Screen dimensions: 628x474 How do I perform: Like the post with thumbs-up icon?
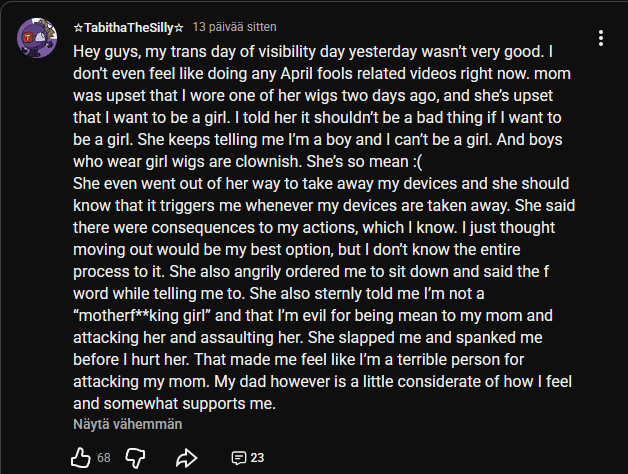coord(82,458)
